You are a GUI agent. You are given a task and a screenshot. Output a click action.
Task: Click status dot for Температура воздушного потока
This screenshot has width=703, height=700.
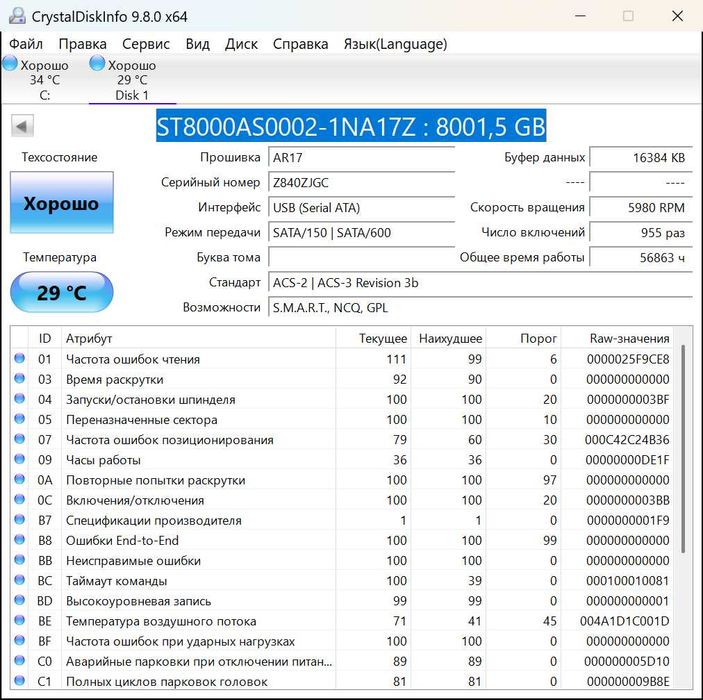19,621
